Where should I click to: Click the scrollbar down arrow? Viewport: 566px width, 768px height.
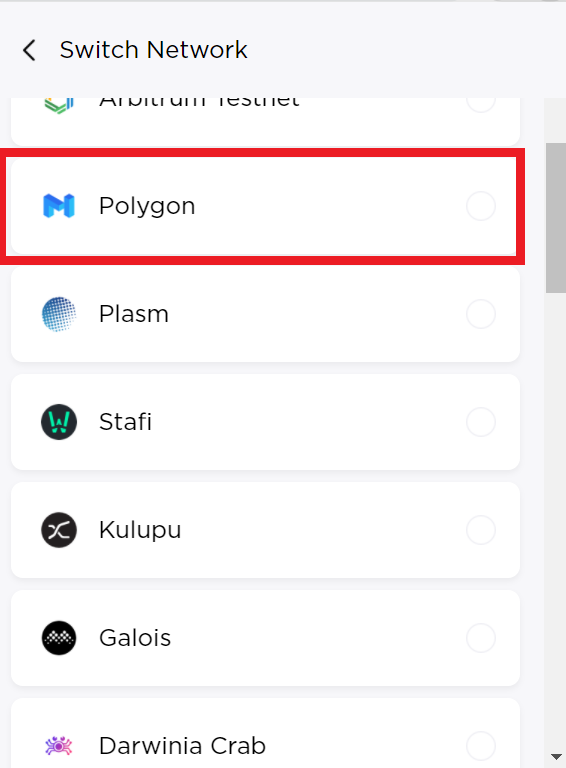(556, 757)
